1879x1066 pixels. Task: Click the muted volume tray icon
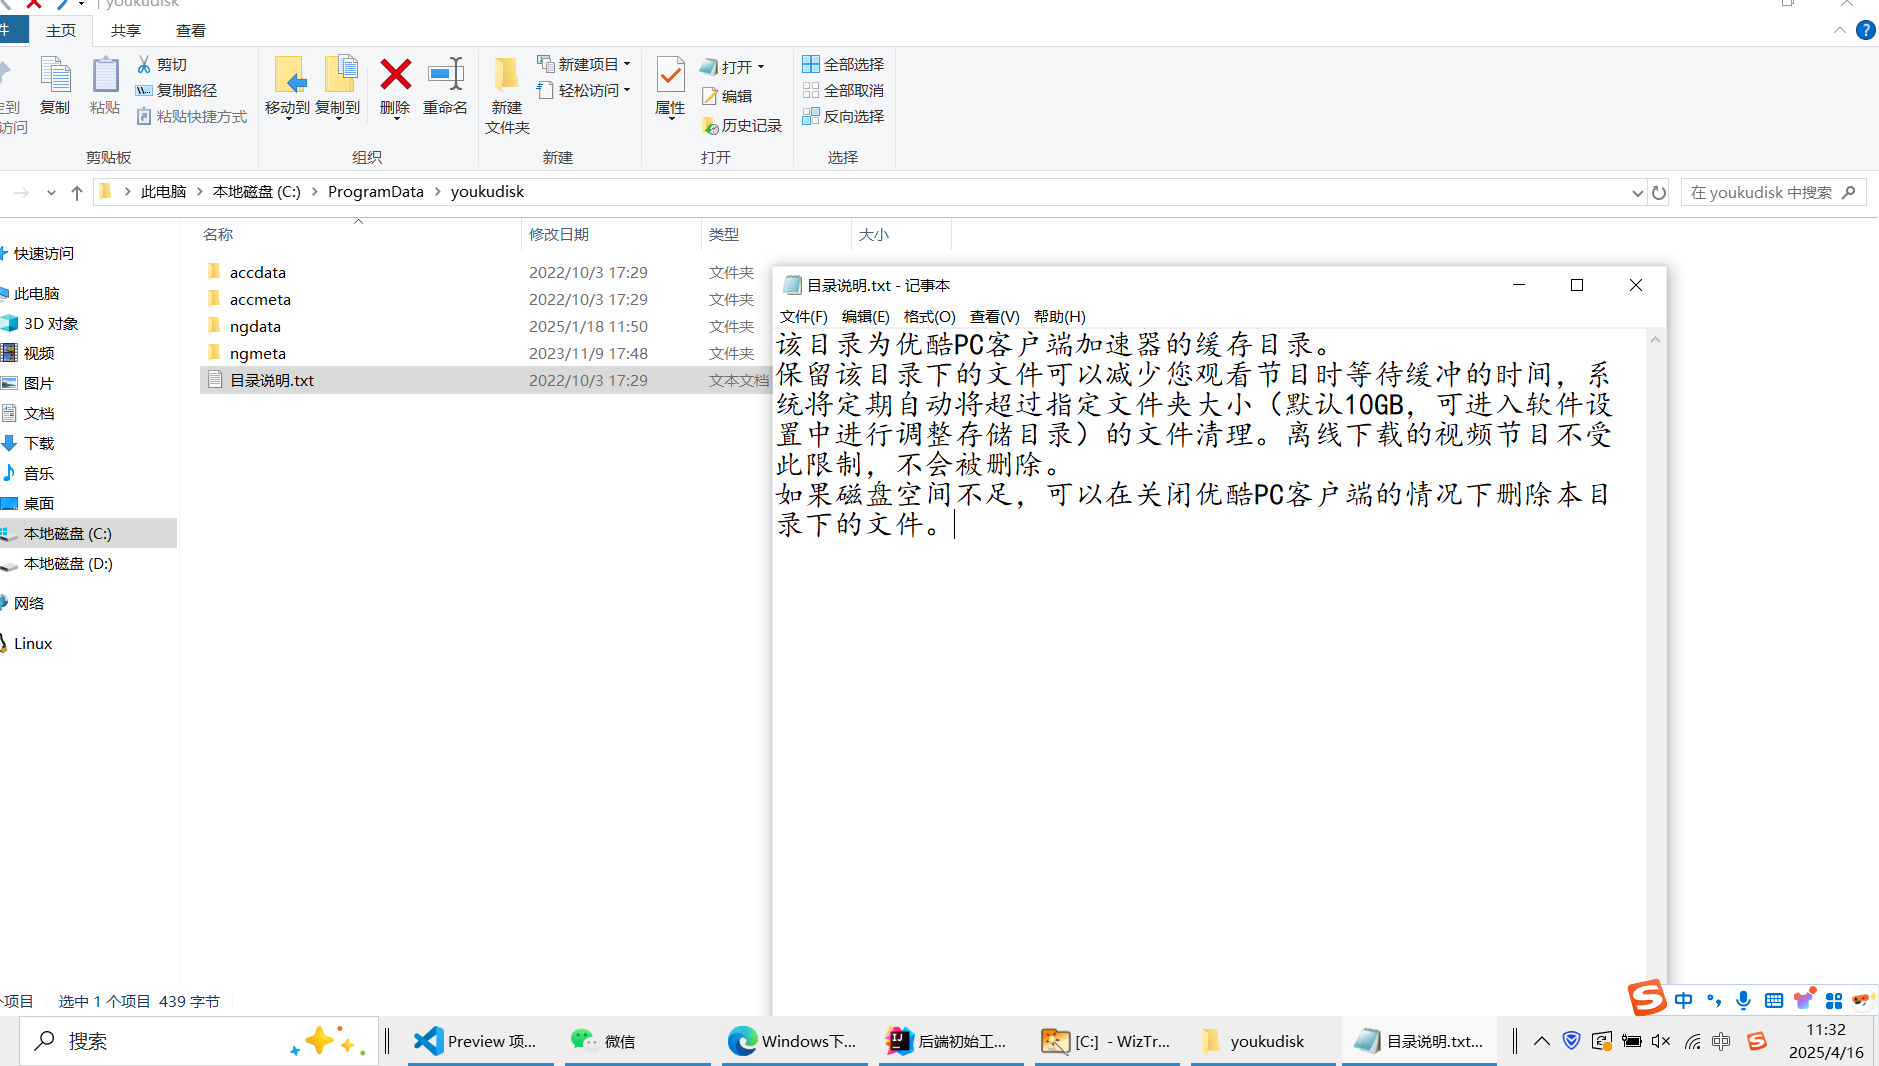click(x=1661, y=1041)
